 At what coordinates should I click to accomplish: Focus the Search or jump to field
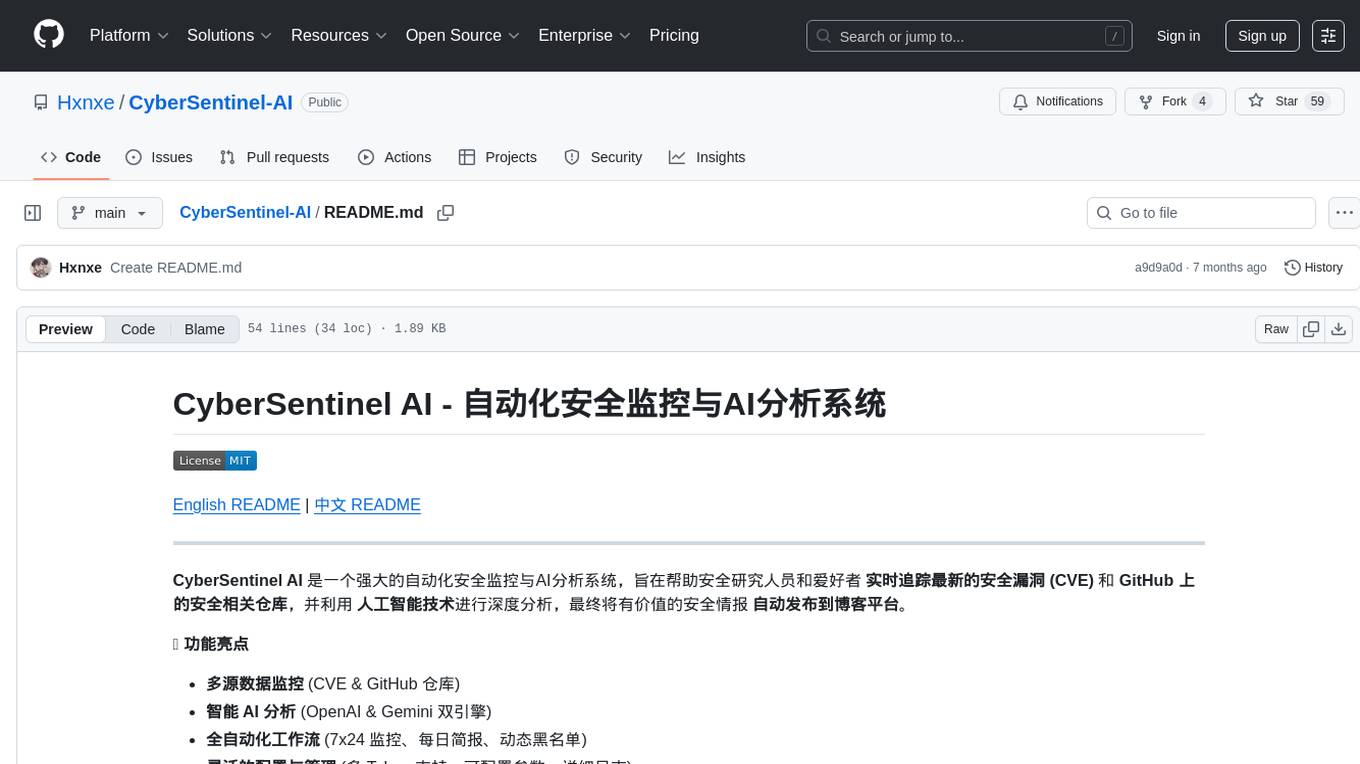969,36
